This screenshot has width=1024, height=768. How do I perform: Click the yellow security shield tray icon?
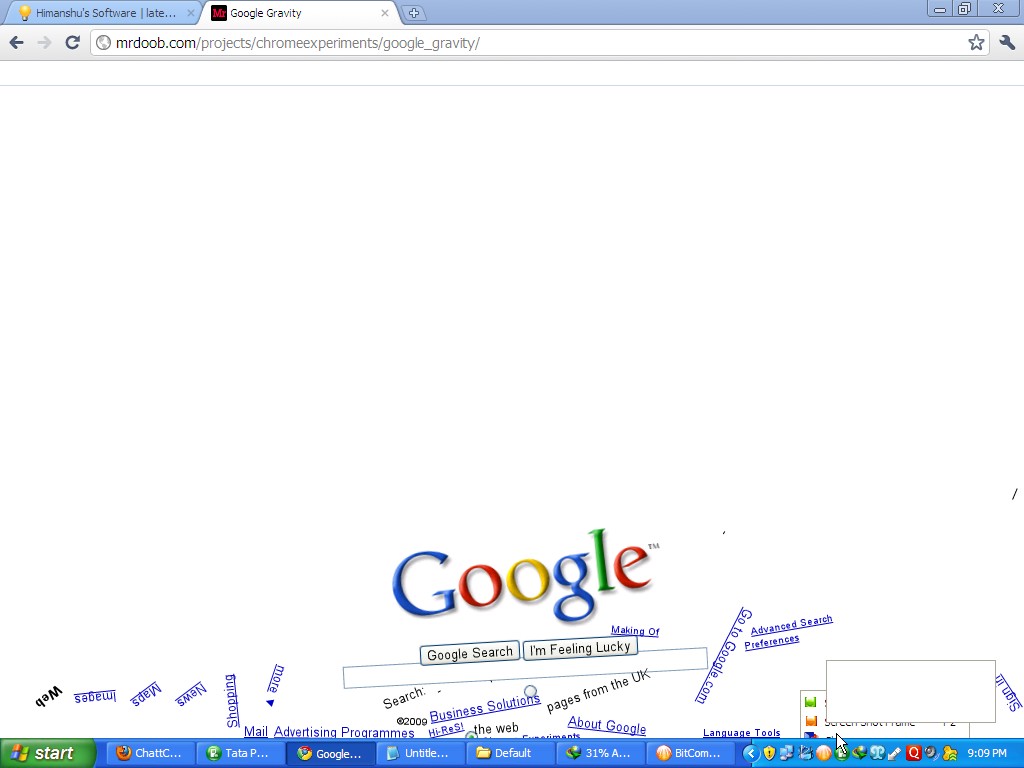click(x=769, y=754)
